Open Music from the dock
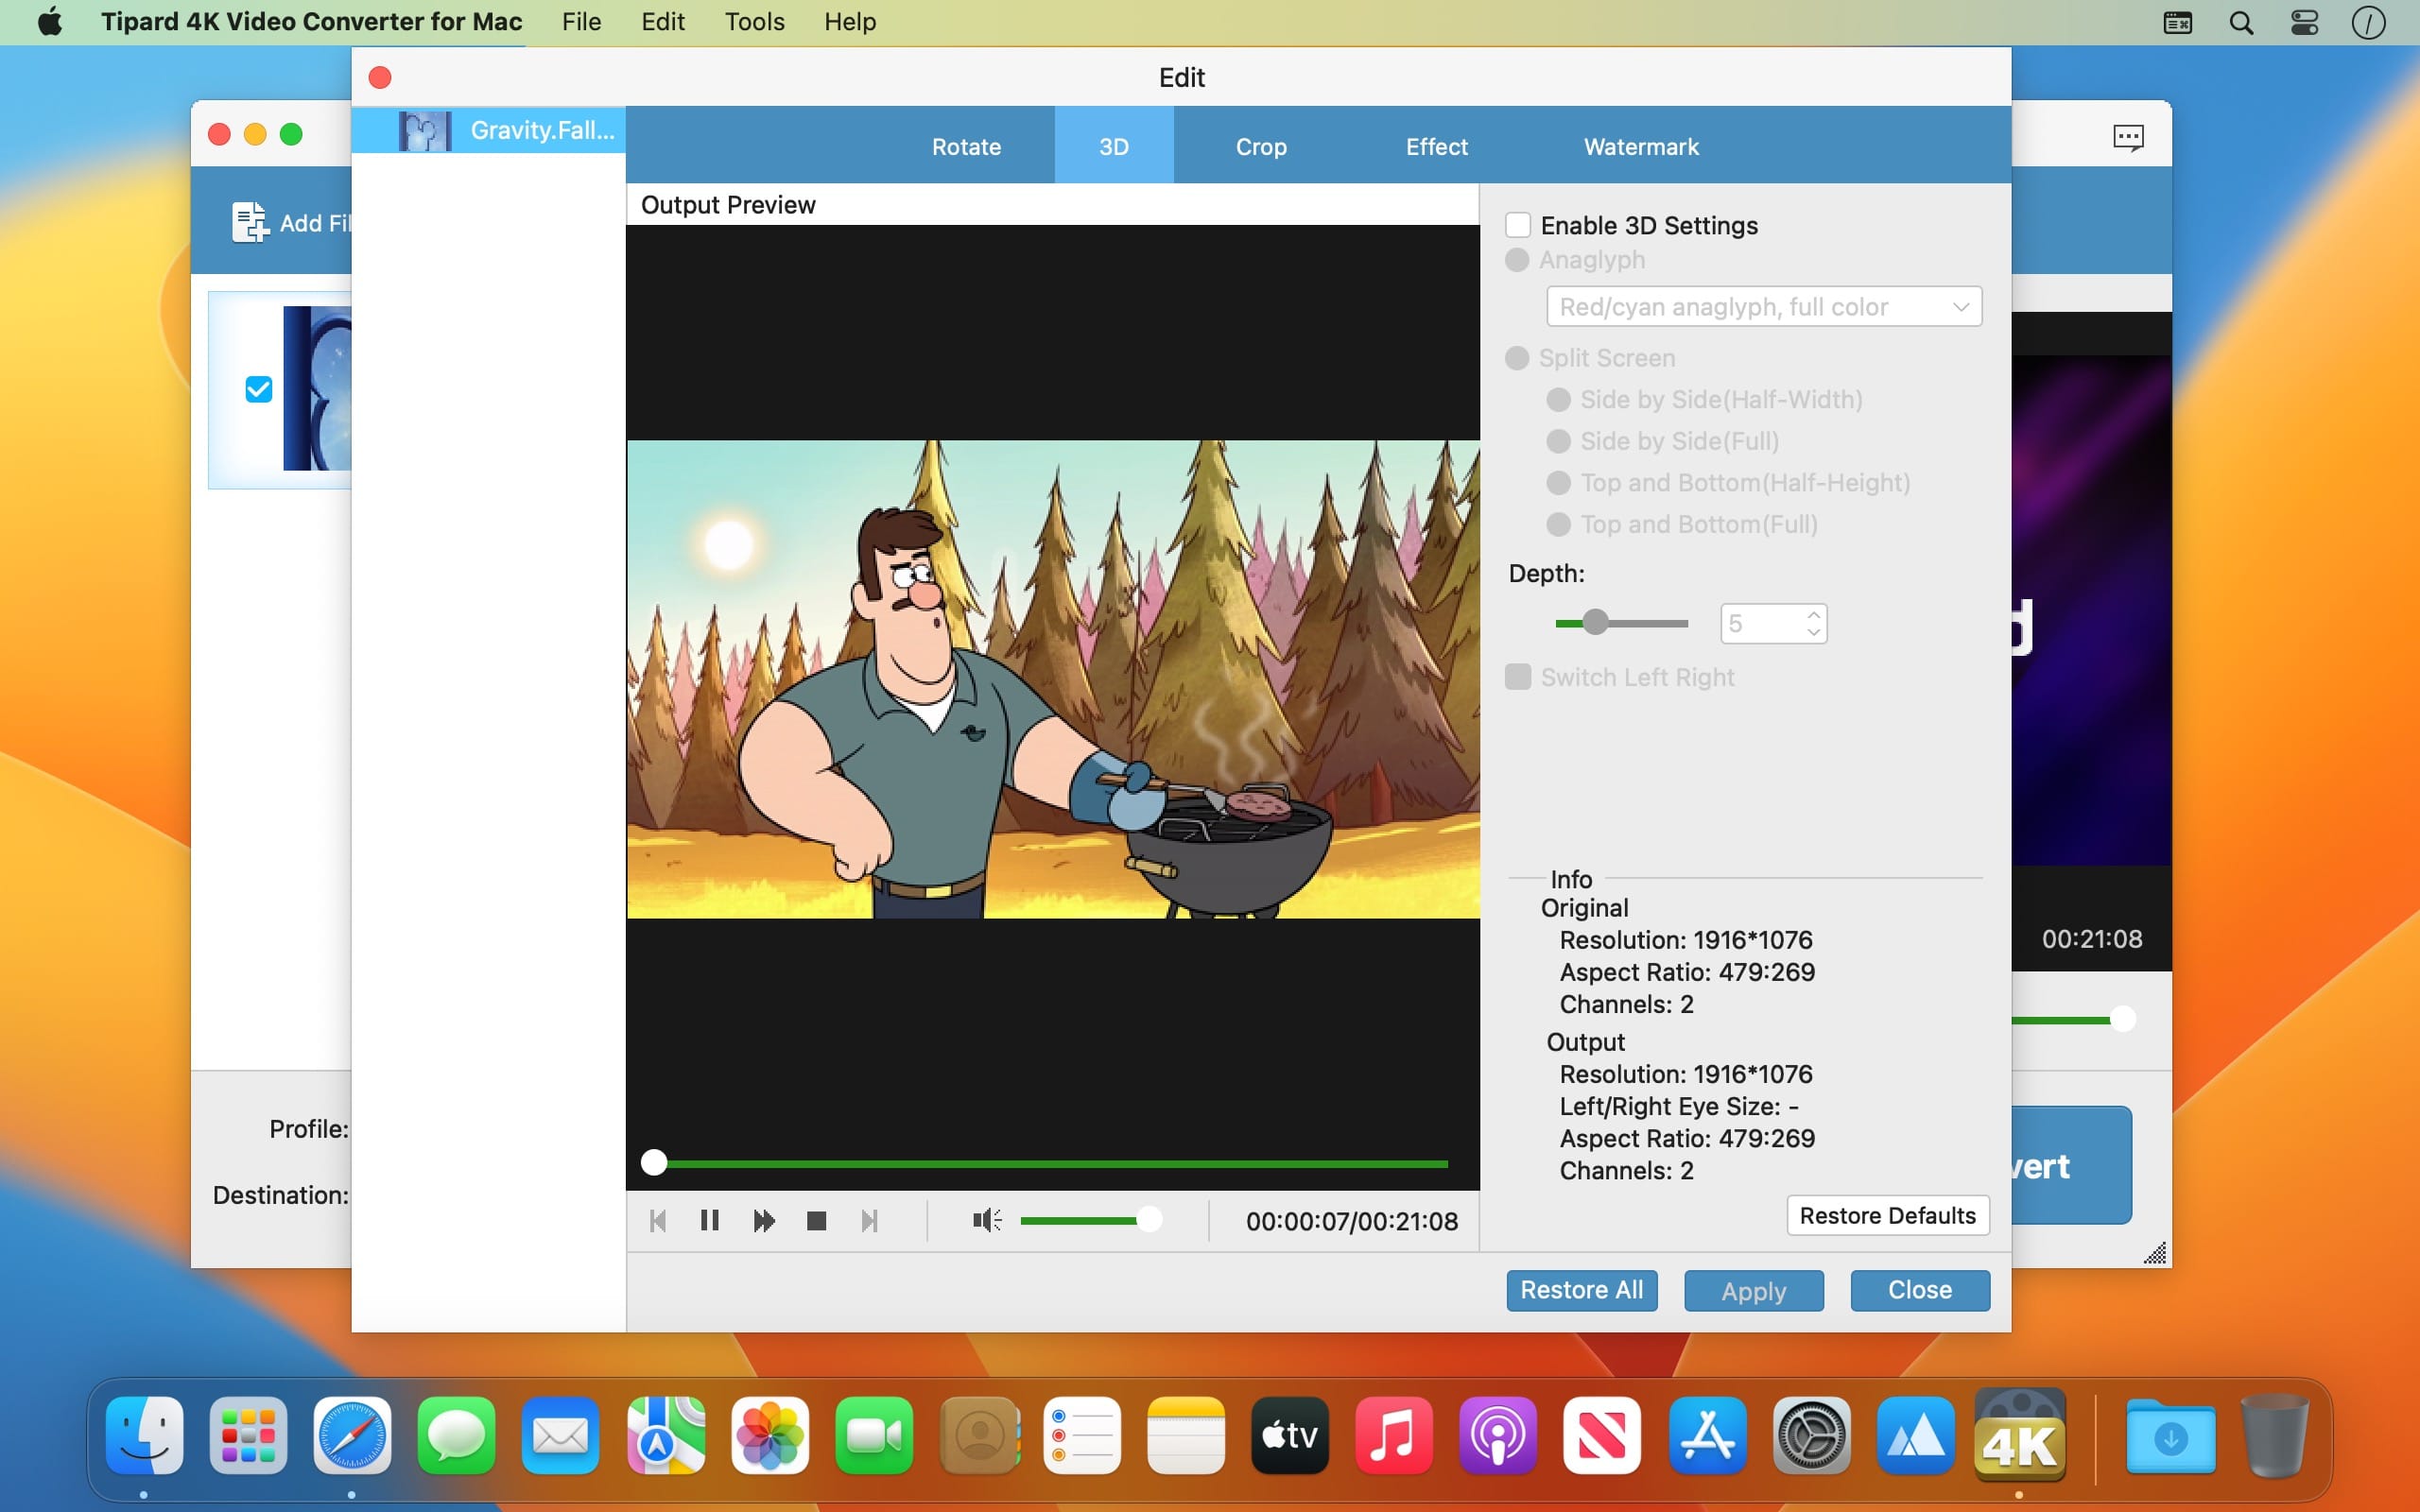 (x=1394, y=1436)
